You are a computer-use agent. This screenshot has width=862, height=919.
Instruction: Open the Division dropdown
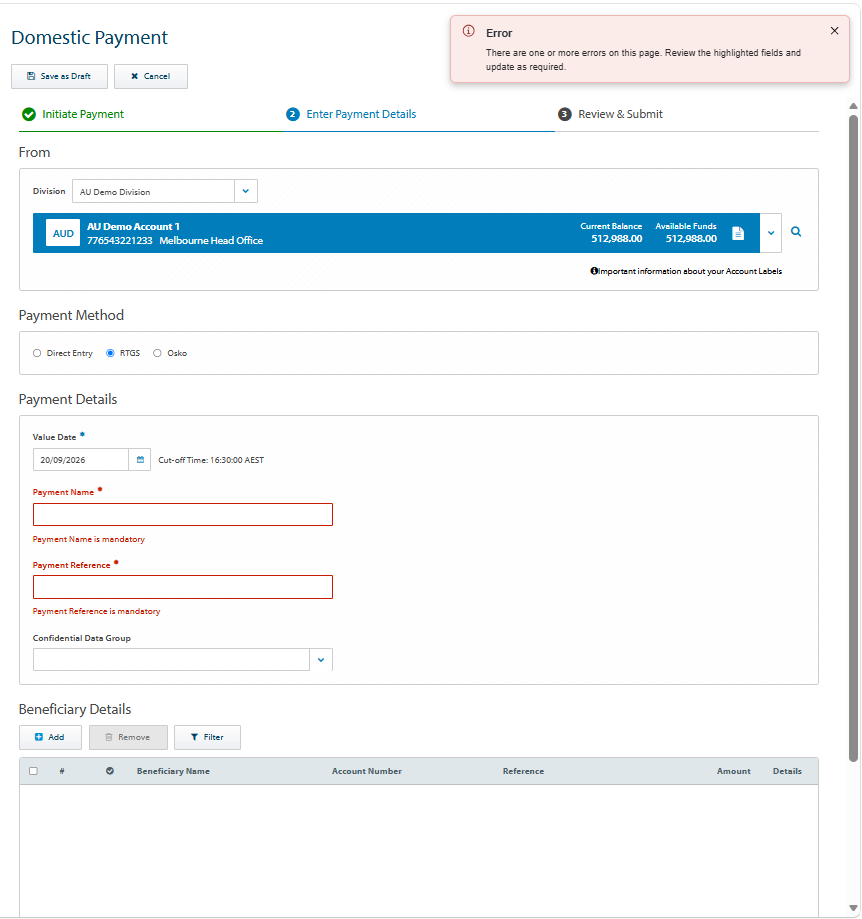246,191
